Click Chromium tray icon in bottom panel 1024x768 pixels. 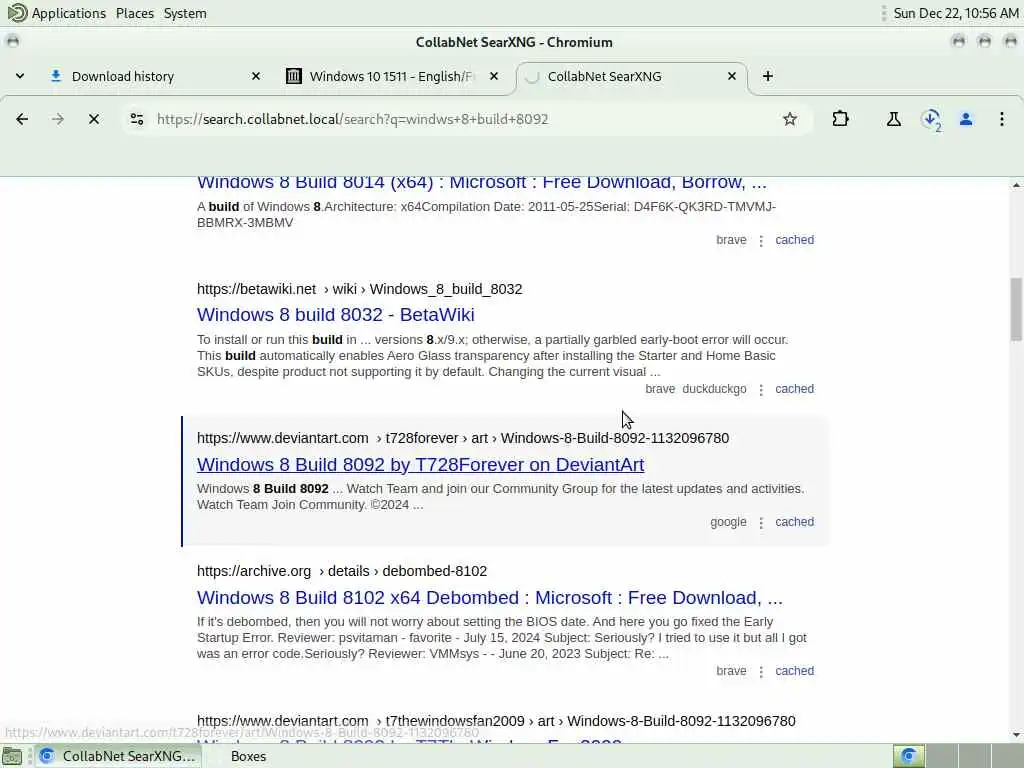click(908, 756)
